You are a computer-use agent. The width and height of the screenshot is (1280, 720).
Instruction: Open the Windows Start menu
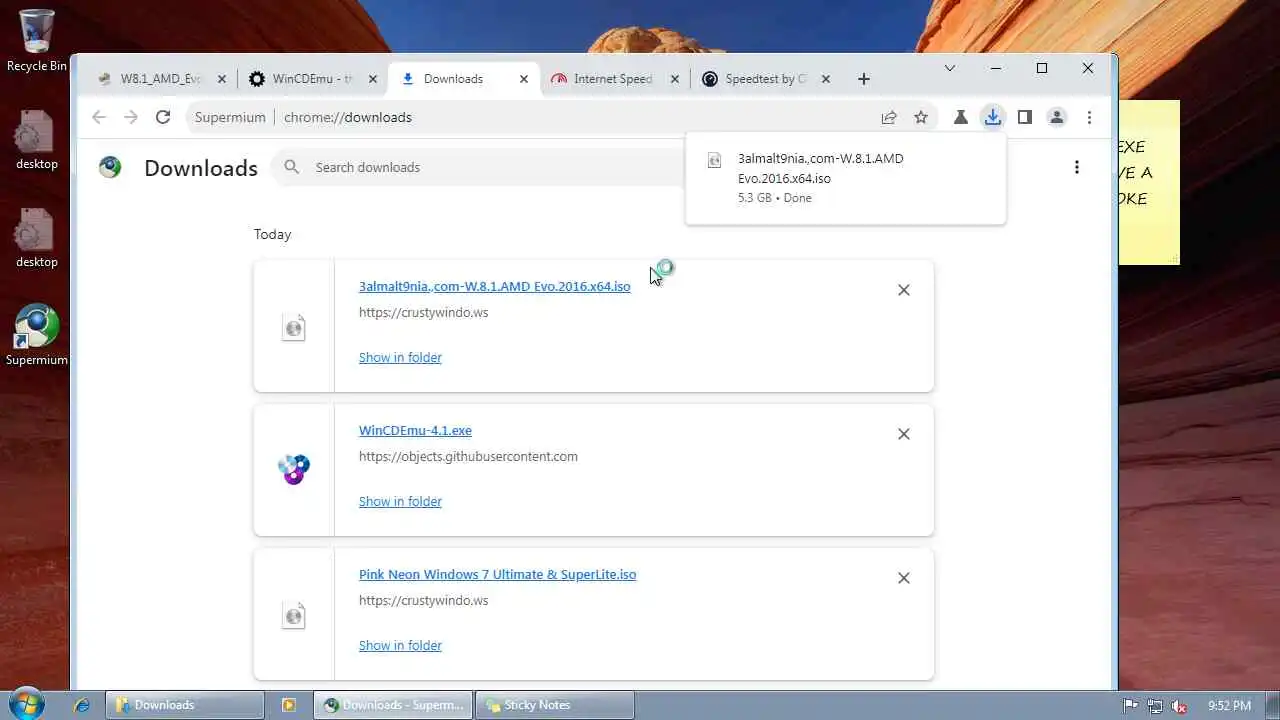click(x=27, y=704)
